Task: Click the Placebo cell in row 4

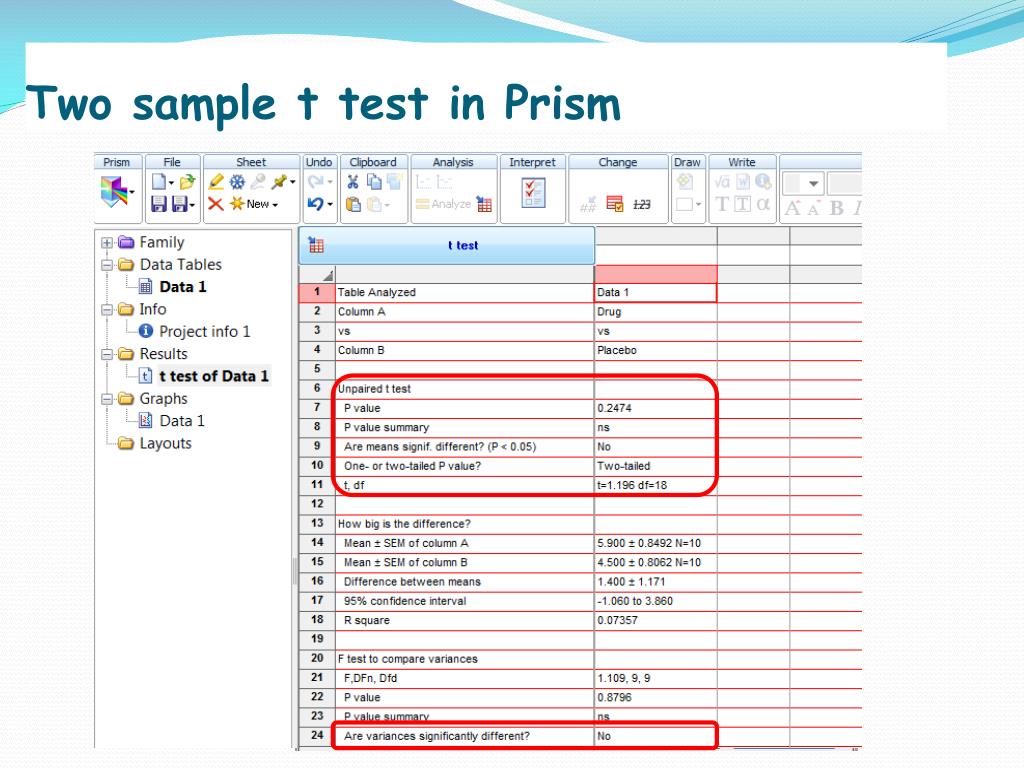Action: [656, 351]
